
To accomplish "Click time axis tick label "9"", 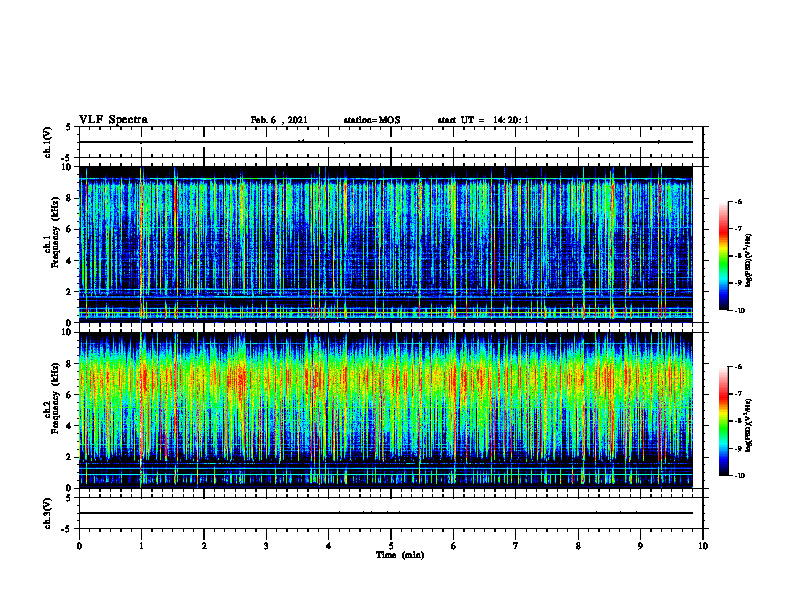I will tap(640, 546).
